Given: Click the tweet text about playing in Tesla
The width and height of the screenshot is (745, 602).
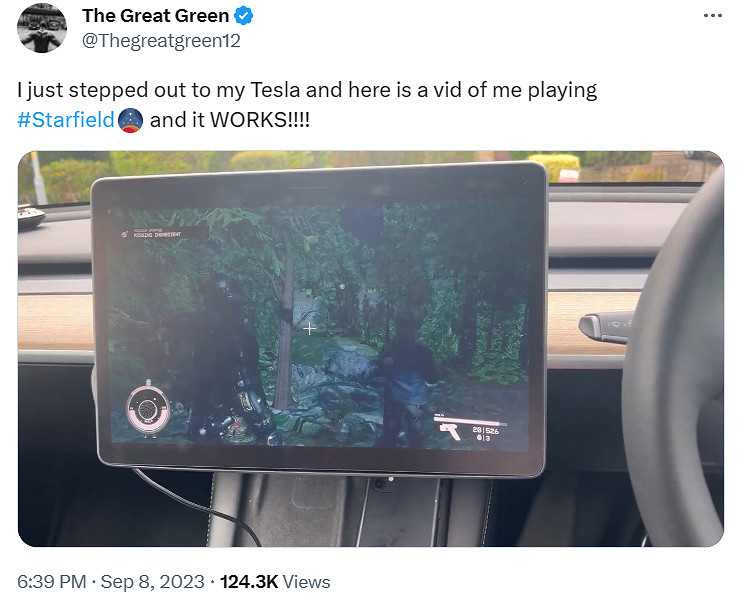Looking at the screenshot, I should point(307,105).
